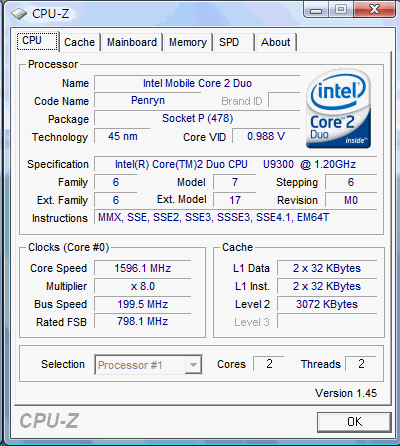Click the Model value 7

pos(235,182)
